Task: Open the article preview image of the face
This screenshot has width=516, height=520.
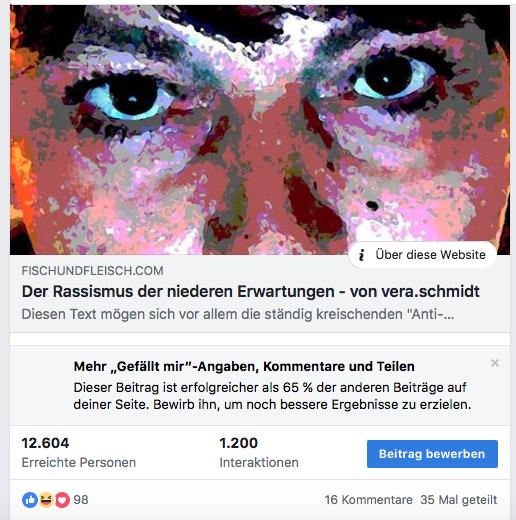Action: click(x=260, y=130)
